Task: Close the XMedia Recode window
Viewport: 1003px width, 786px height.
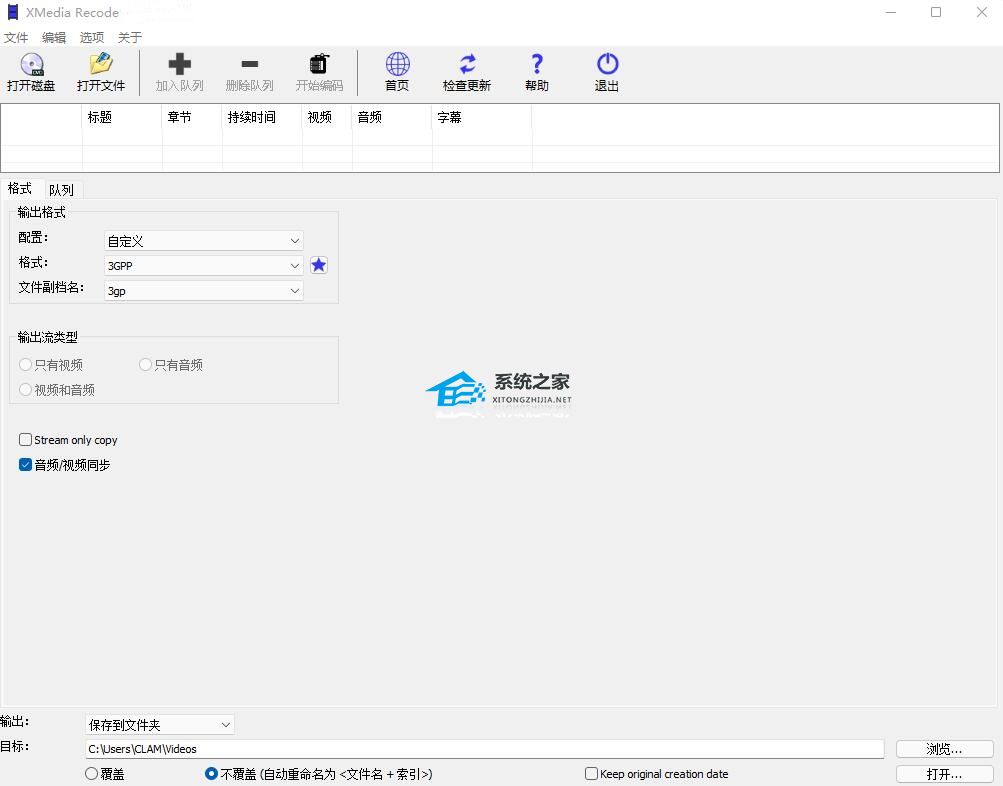Action: [982, 12]
